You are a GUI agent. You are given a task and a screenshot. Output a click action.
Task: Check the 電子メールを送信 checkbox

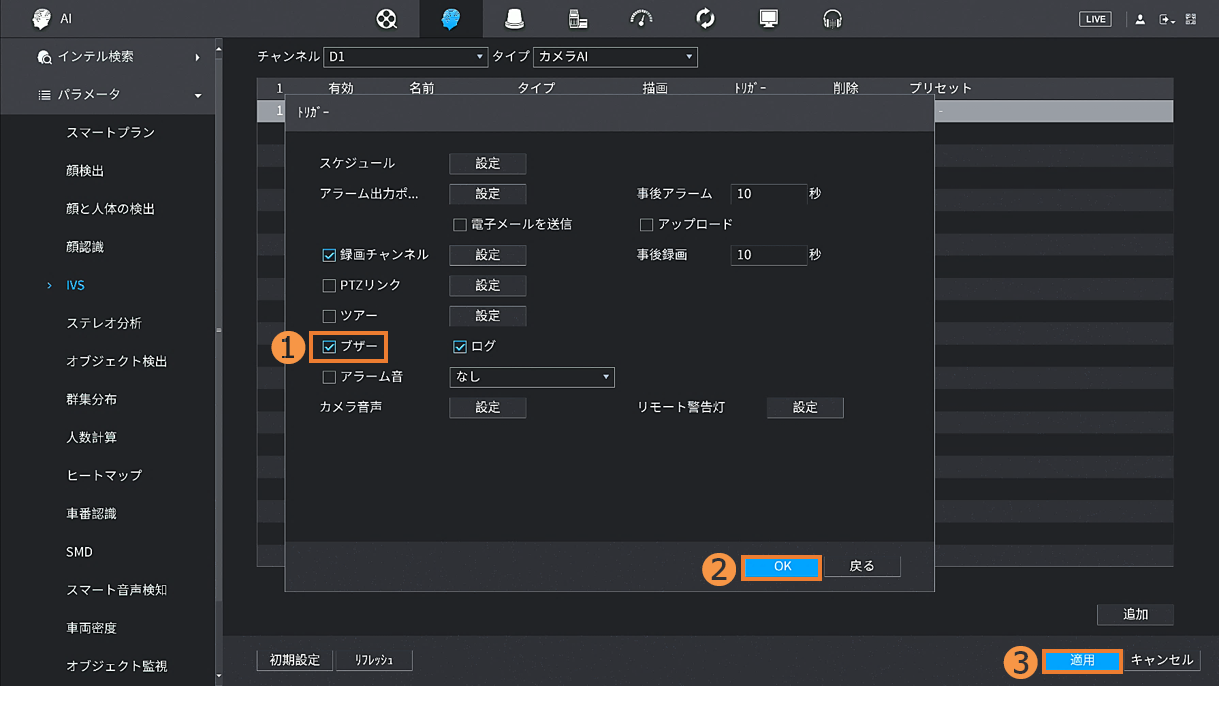point(460,225)
